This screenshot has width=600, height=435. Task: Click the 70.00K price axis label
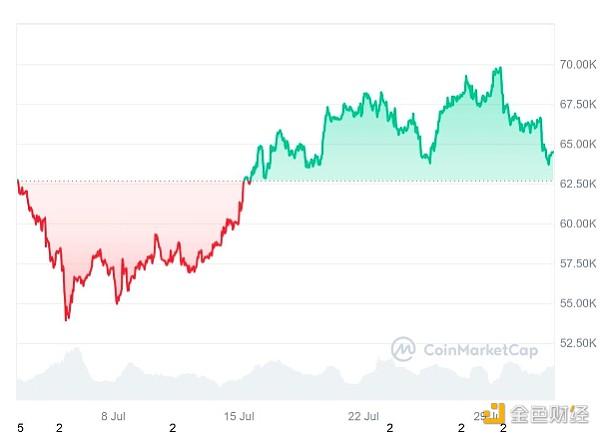pos(579,64)
